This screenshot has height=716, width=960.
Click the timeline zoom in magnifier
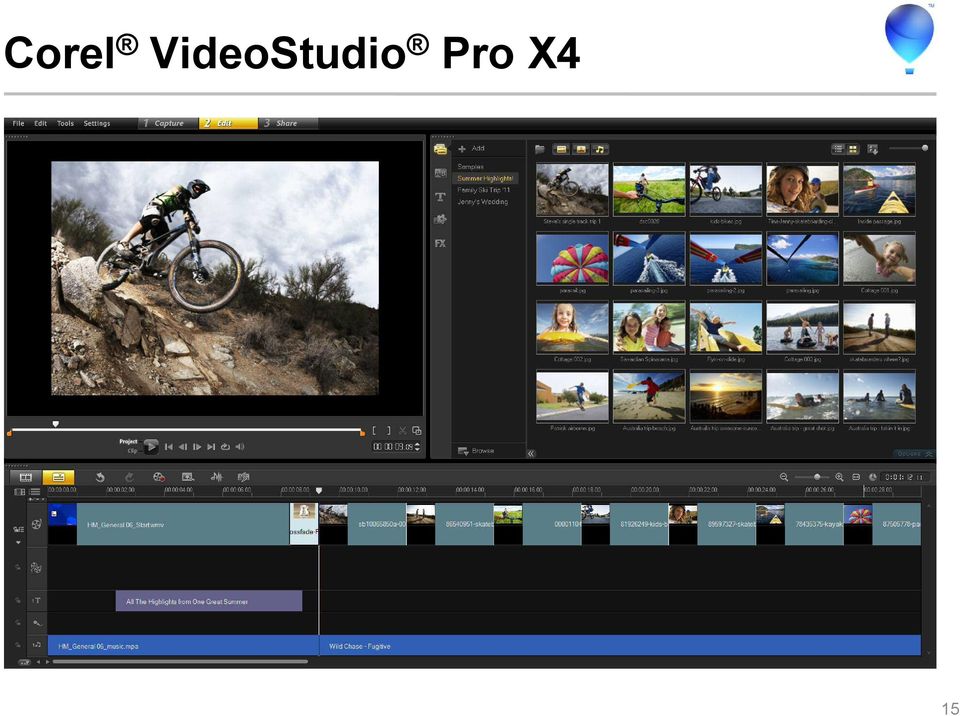(839, 477)
